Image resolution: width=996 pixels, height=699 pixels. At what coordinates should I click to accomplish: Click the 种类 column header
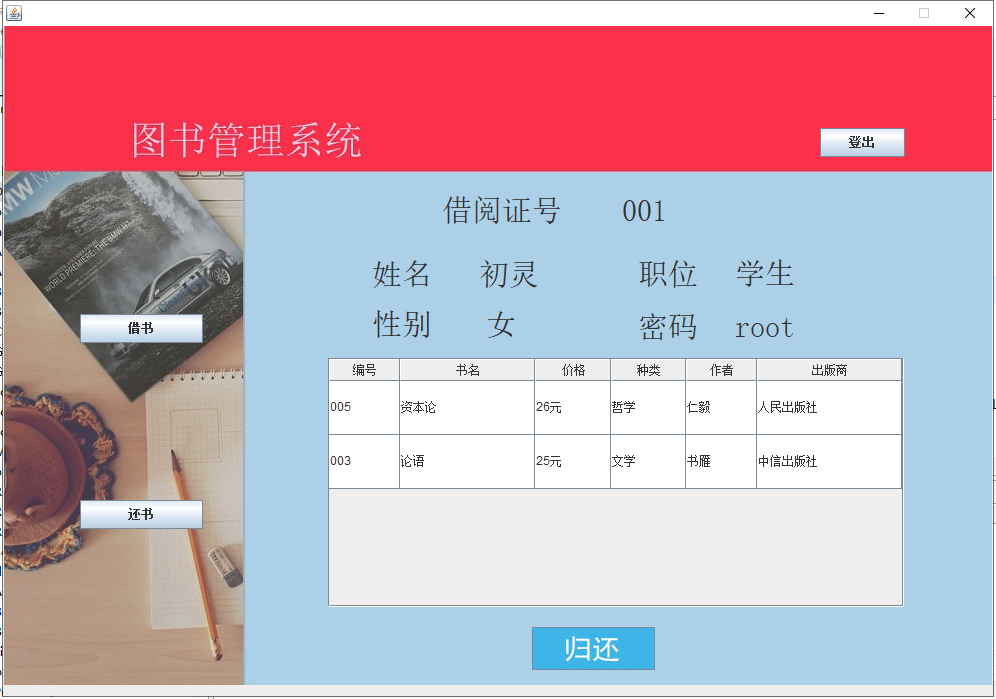click(x=648, y=370)
